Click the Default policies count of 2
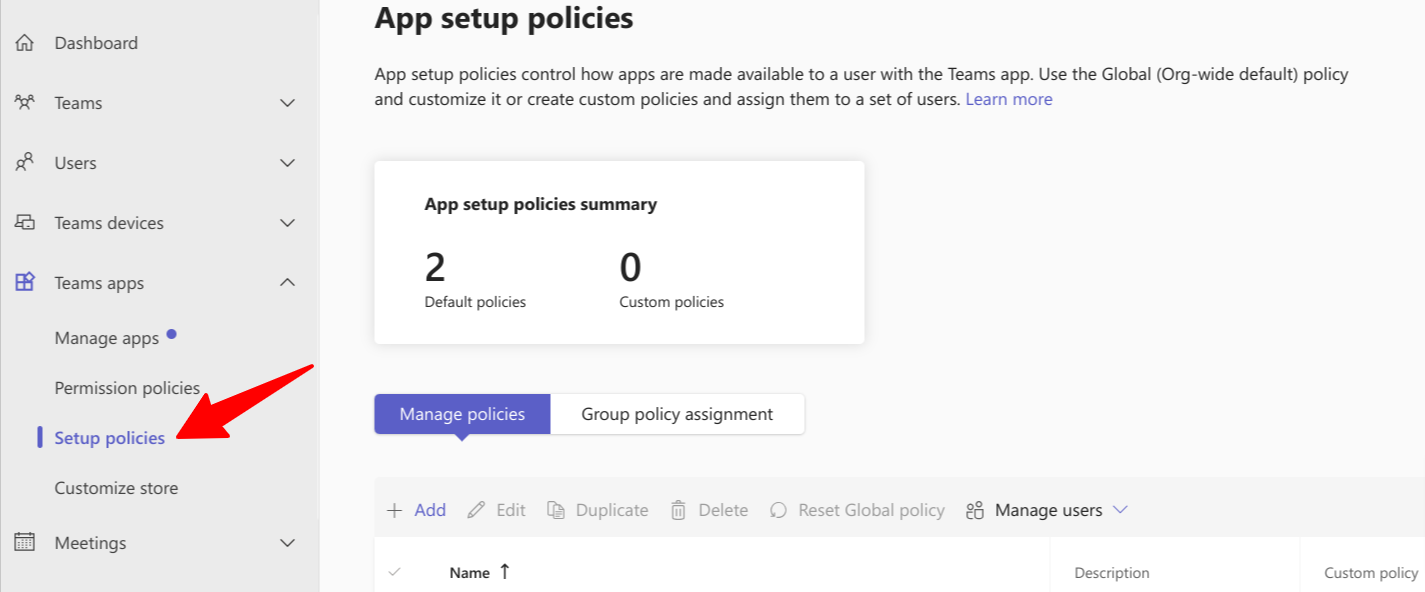Screen dimensions: 1425x592 [x=435, y=268]
